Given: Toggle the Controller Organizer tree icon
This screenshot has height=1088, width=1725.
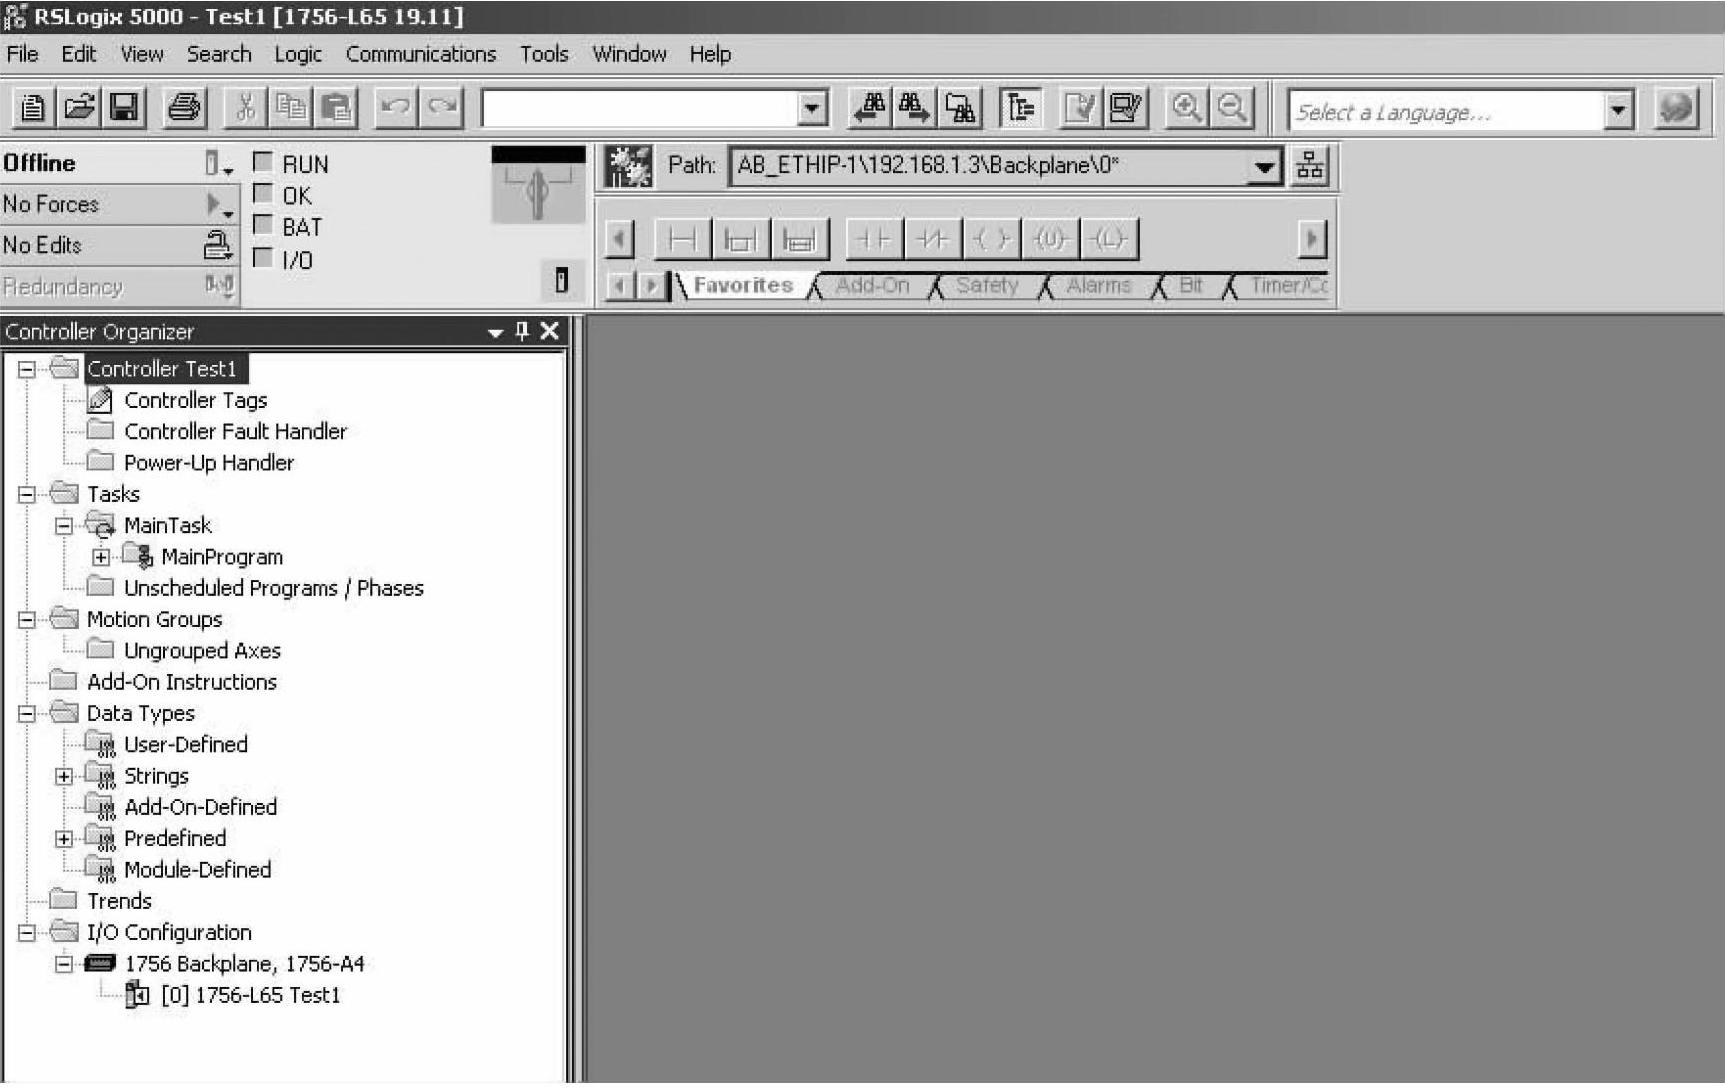Looking at the screenshot, I should pyautogui.click(x=1020, y=107).
